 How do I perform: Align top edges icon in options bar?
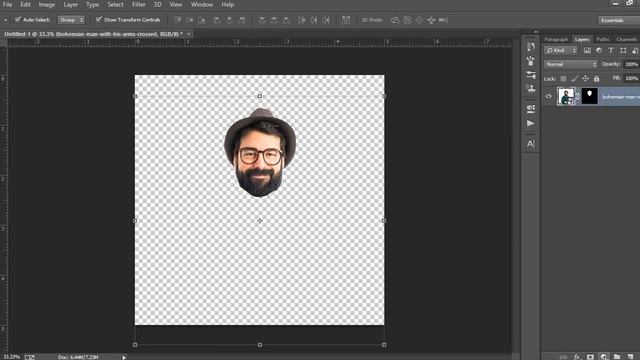(178, 20)
